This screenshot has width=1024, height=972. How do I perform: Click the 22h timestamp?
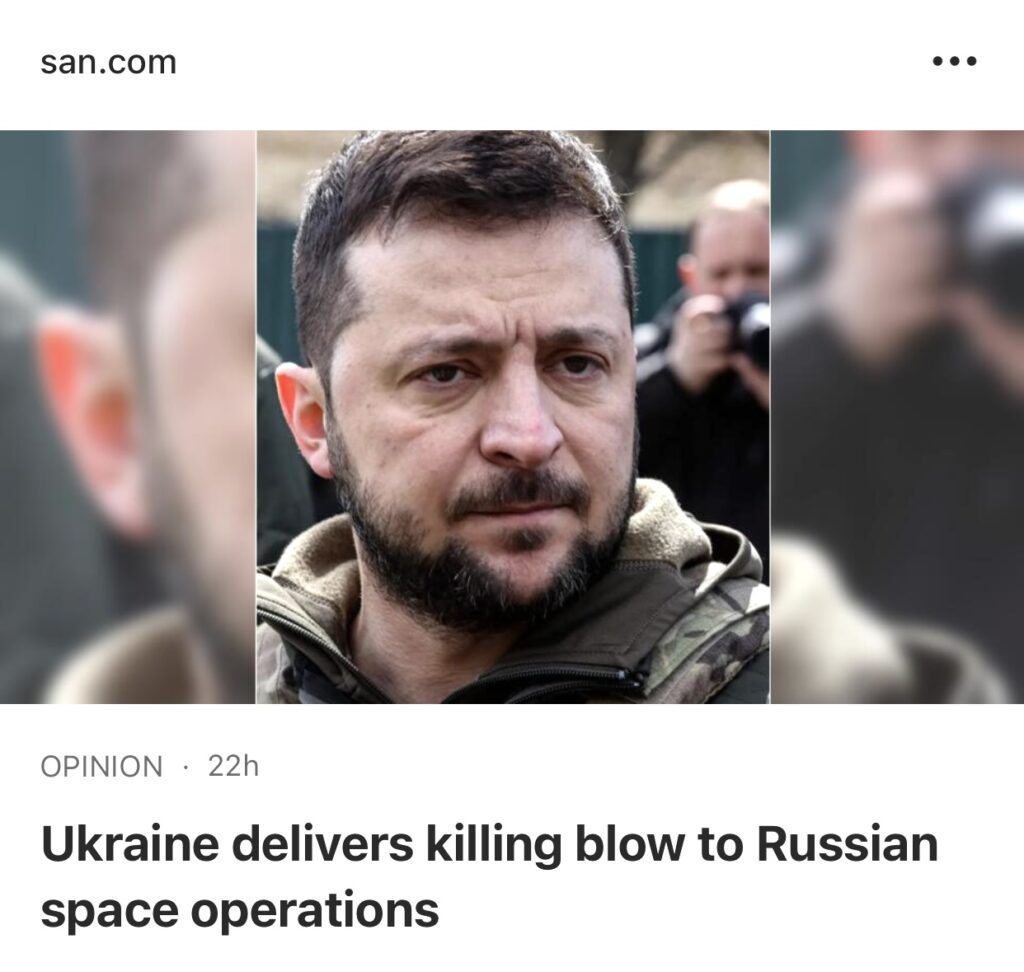233,766
